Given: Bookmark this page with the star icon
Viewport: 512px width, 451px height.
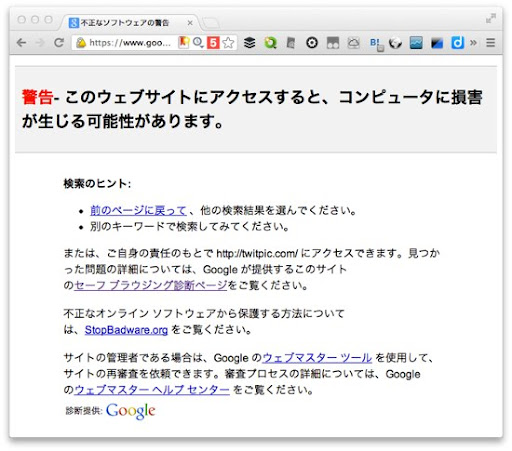Looking at the screenshot, I should [228, 43].
